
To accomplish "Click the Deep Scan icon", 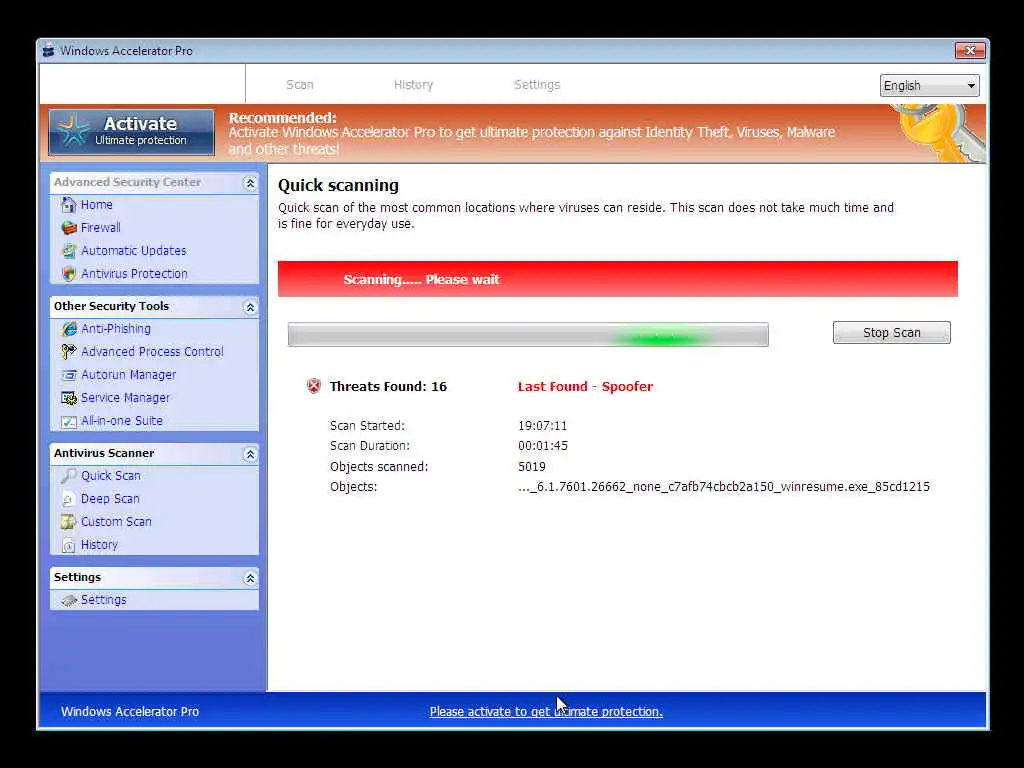I will 69,499.
